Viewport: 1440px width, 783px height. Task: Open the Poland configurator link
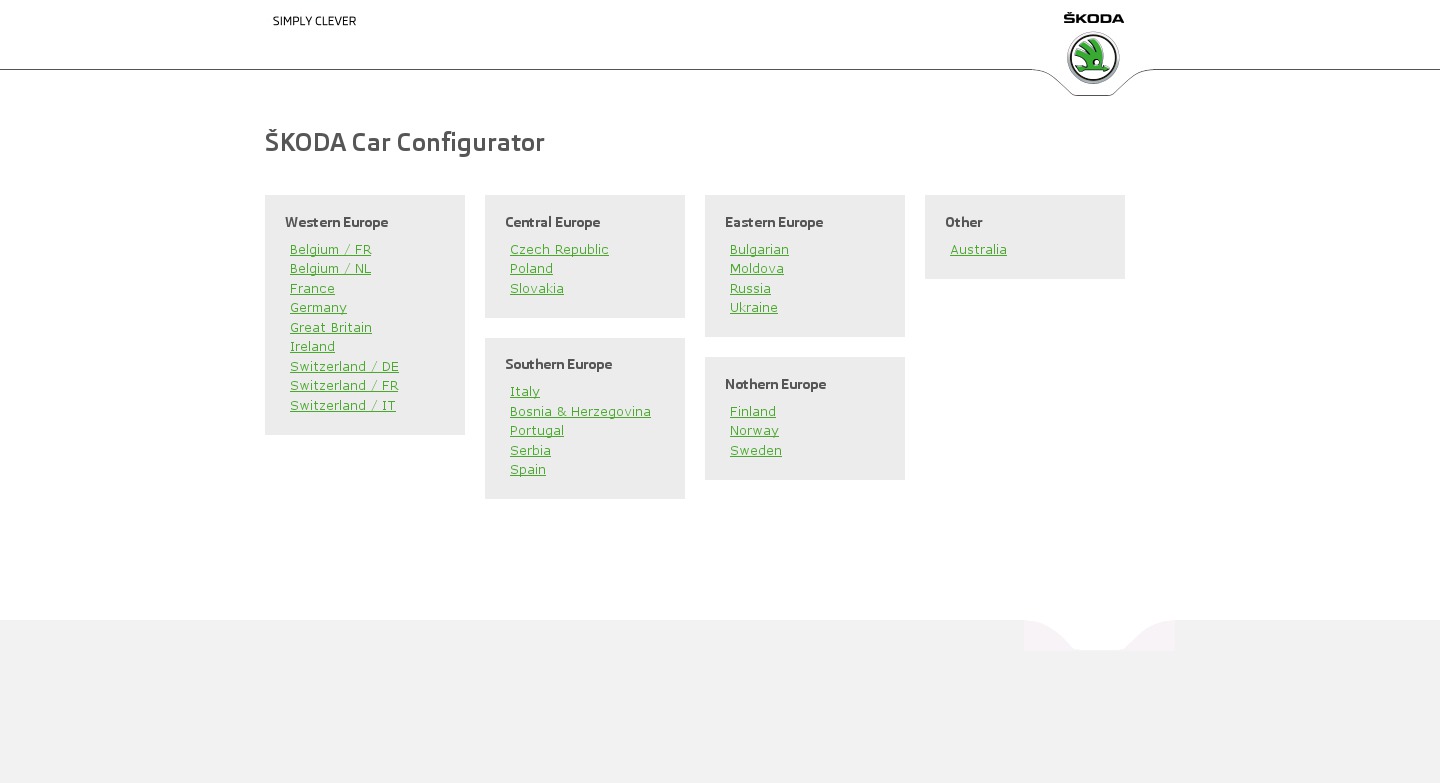tap(531, 269)
